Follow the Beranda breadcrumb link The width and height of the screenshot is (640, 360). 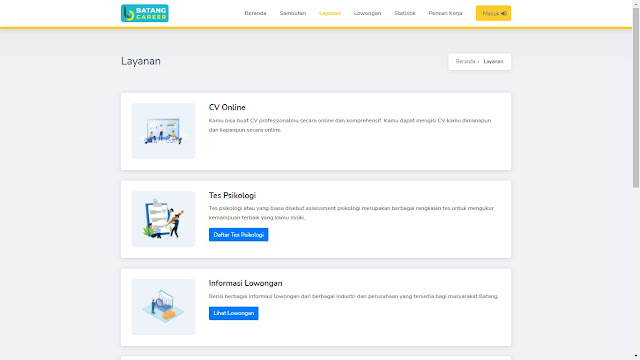point(465,62)
